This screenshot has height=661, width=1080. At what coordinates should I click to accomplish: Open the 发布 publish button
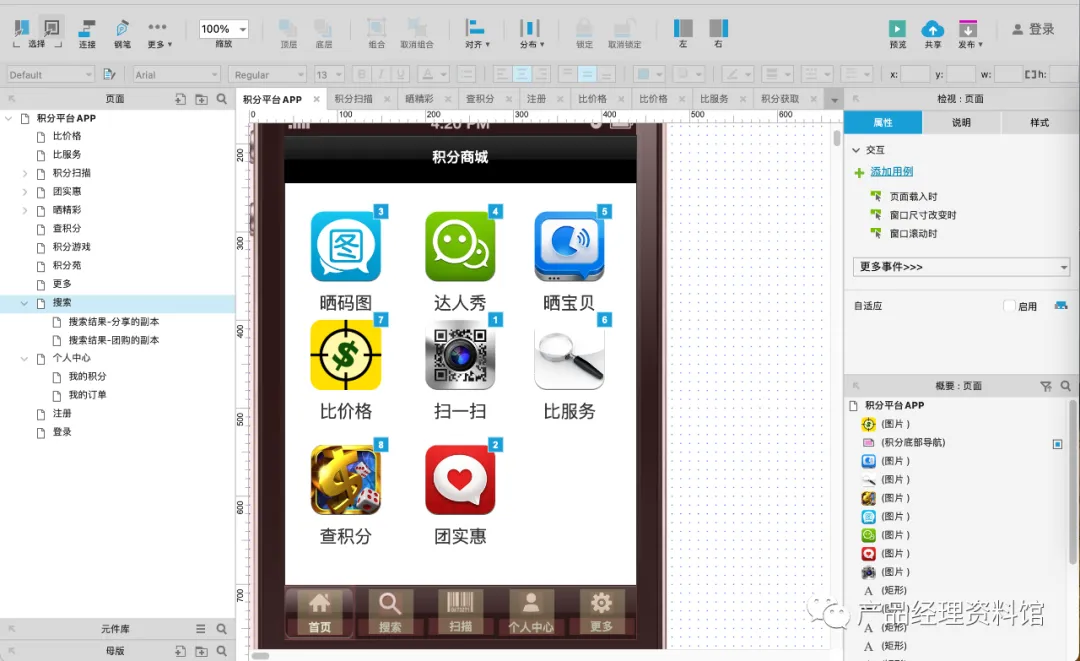968,33
